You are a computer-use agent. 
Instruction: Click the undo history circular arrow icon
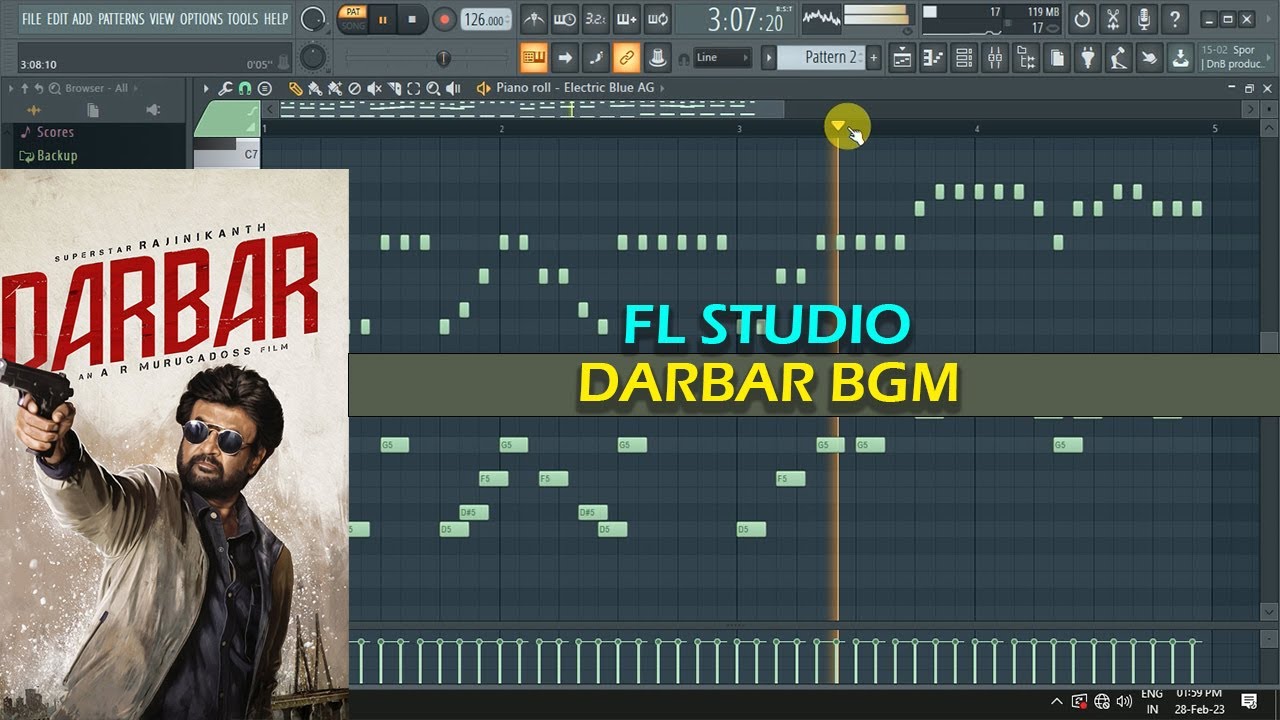pyautogui.click(x=1082, y=19)
